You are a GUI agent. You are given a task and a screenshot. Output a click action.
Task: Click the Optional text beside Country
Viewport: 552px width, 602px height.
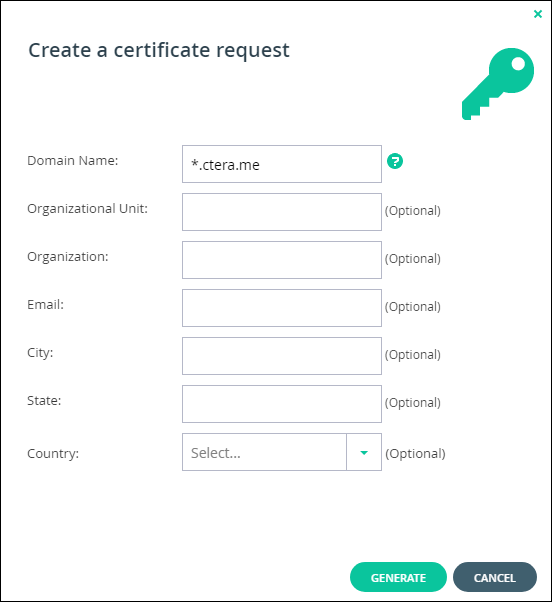point(415,453)
